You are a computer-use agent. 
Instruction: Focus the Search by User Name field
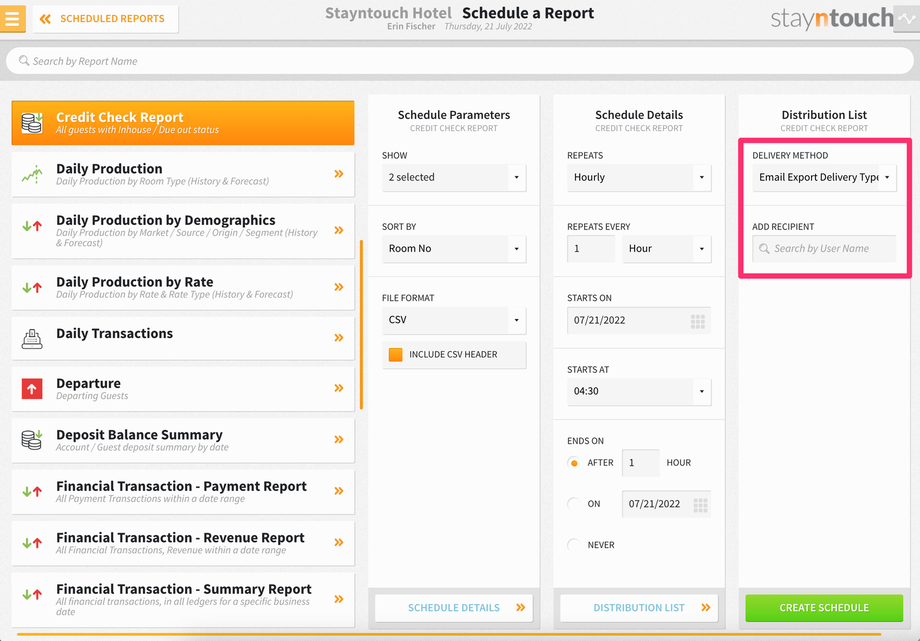point(824,249)
